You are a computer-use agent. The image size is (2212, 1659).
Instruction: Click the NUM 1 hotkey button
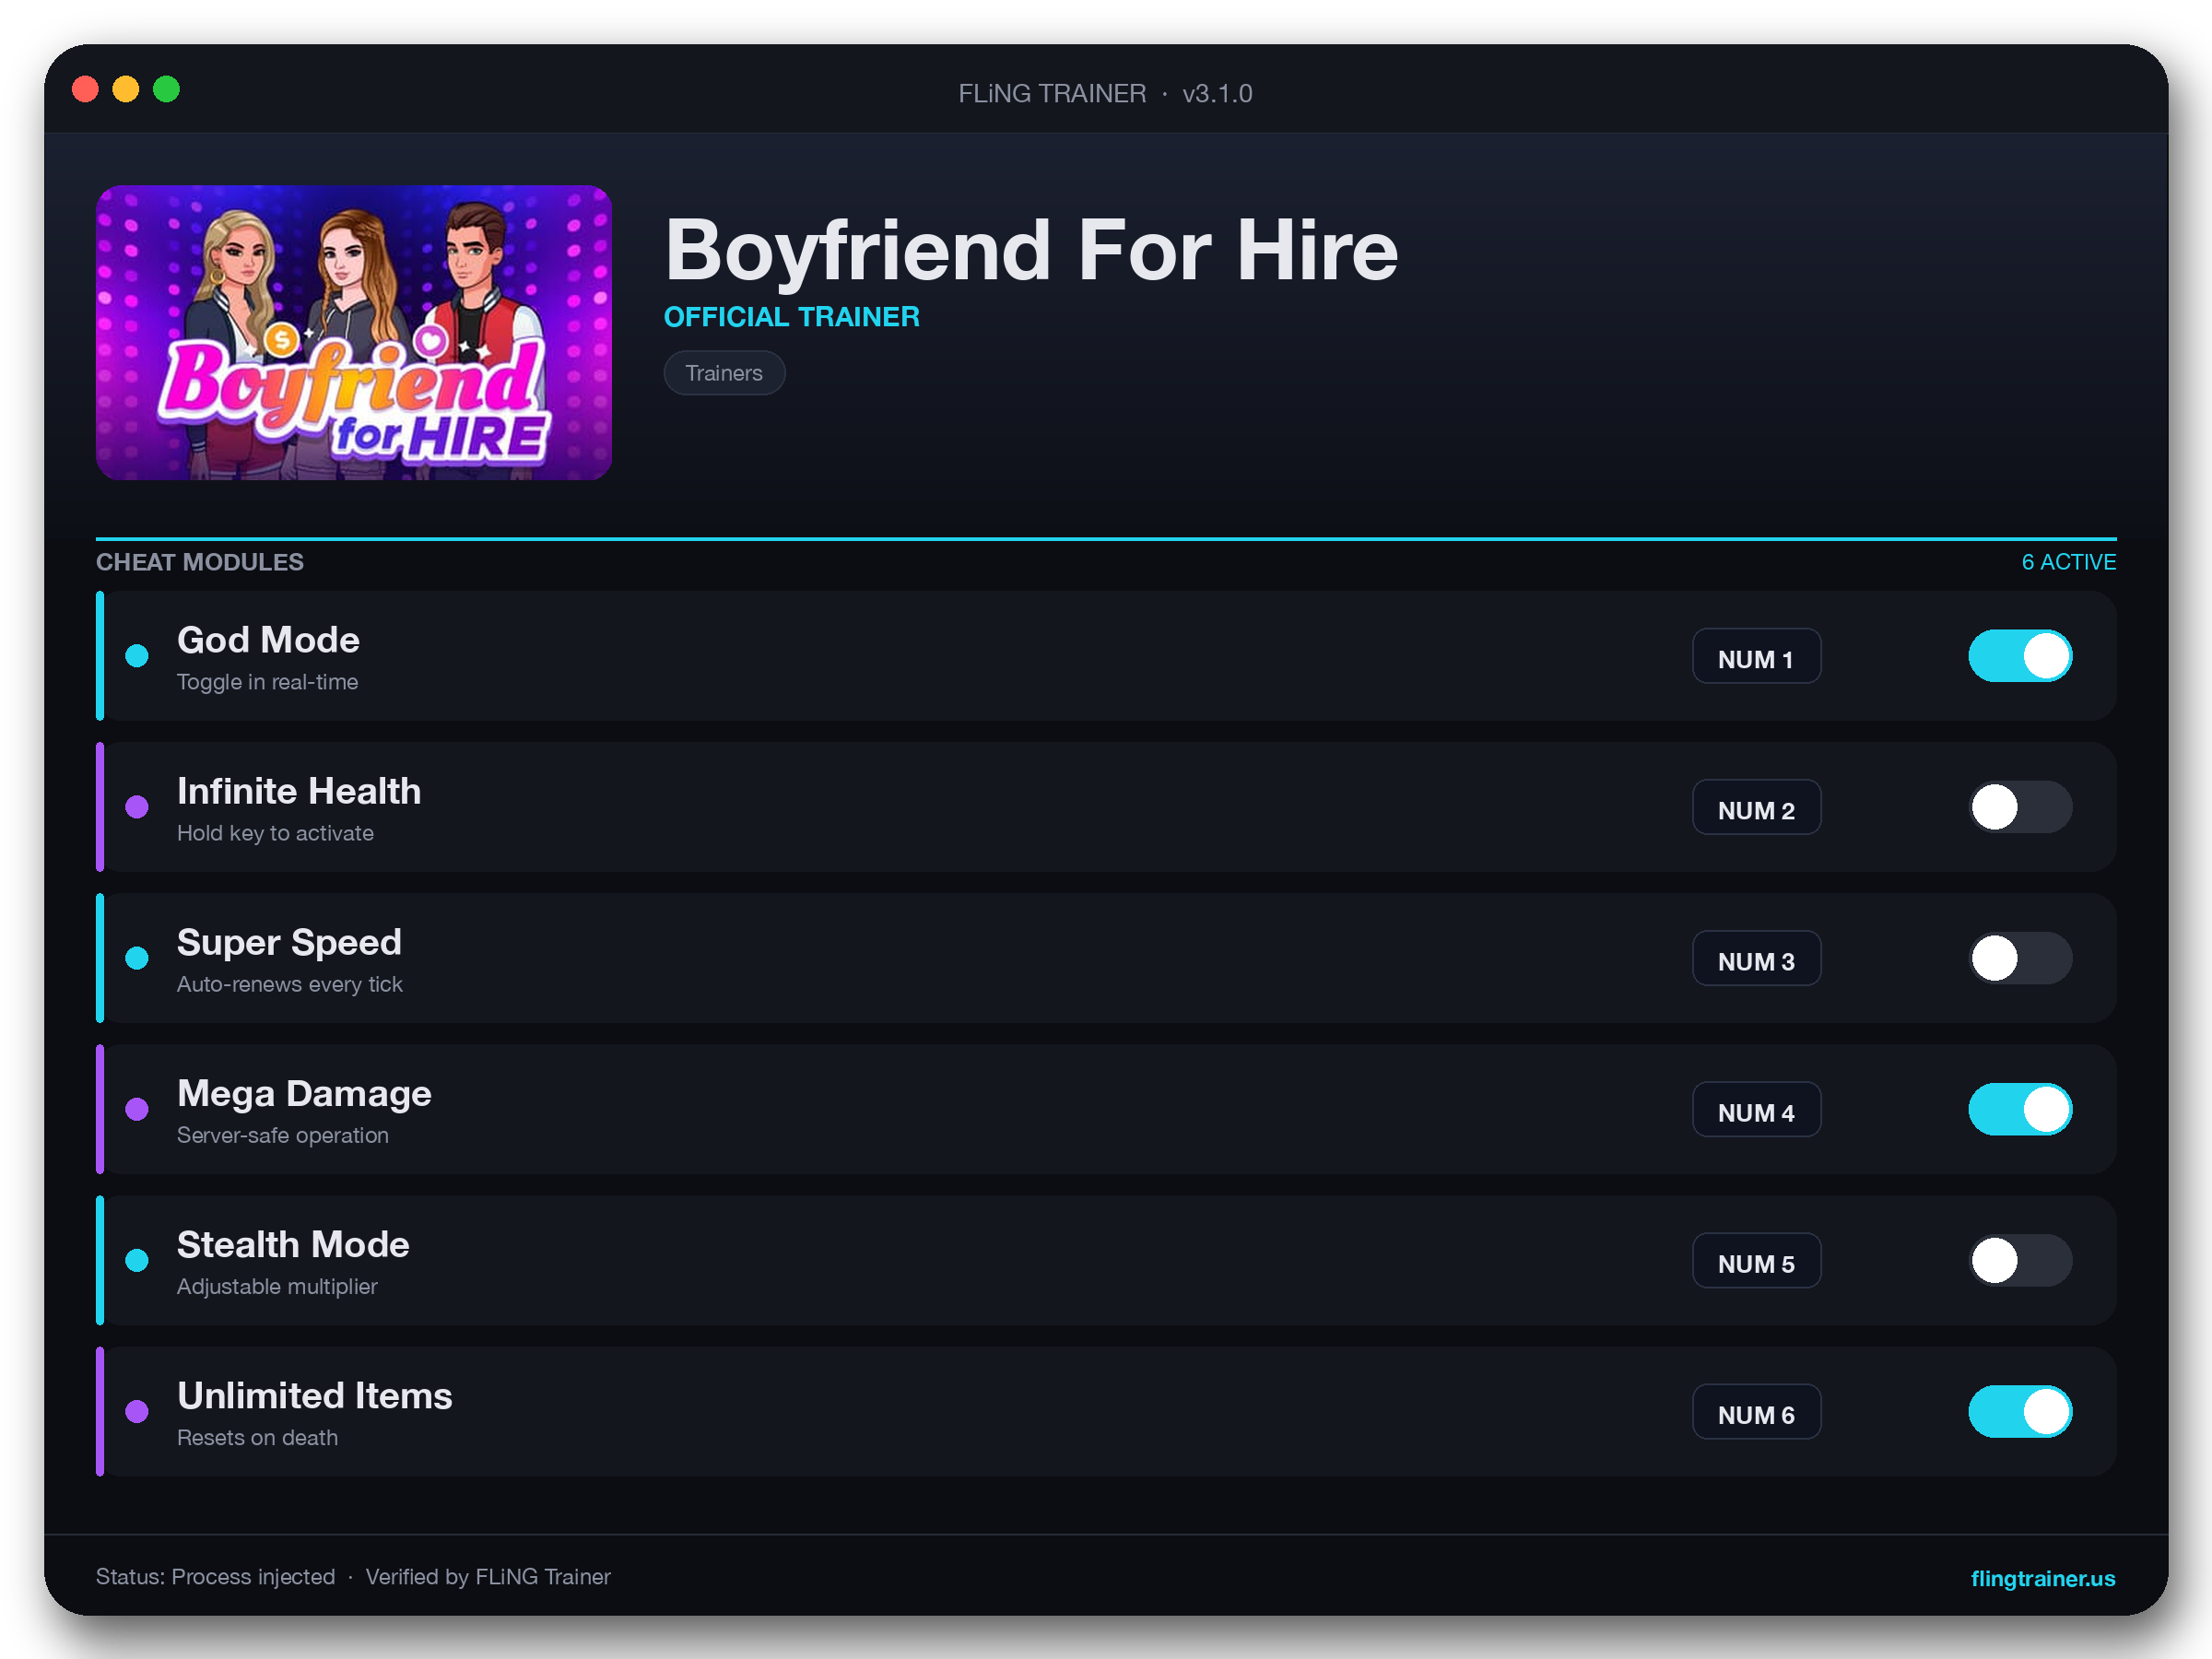(1756, 656)
